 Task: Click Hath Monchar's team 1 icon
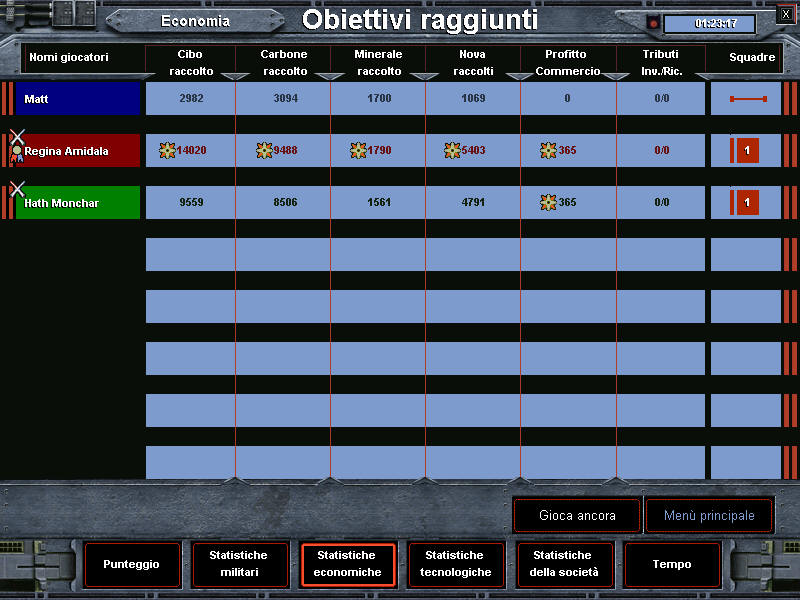[x=746, y=202]
